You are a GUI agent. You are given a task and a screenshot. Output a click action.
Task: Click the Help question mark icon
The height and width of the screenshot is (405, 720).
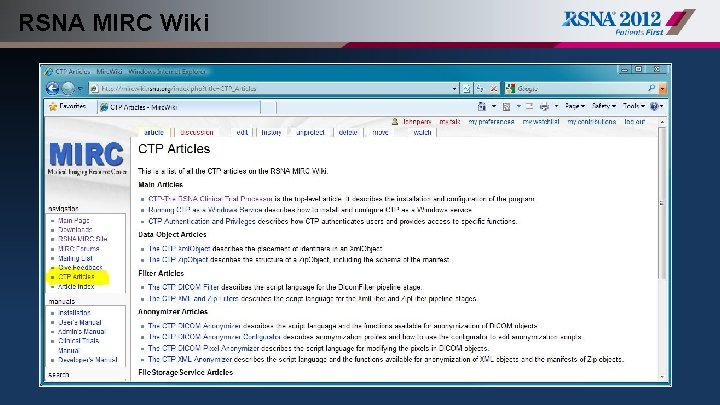click(x=656, y=107)
